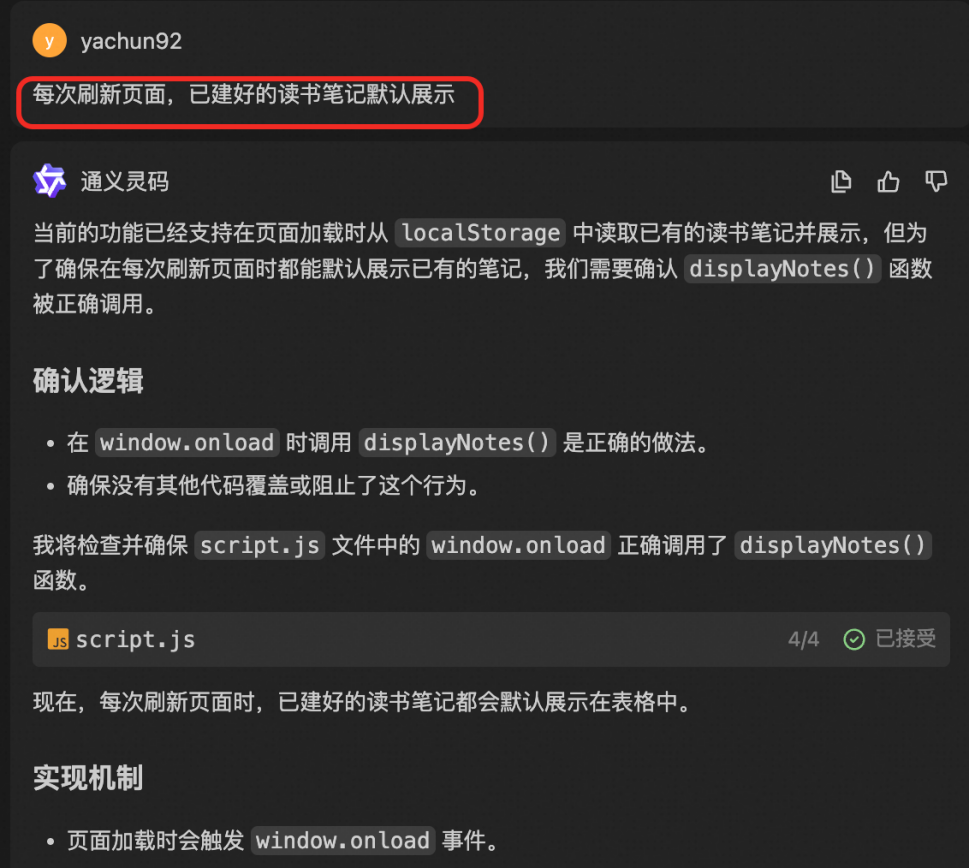Click the 确认逻辑 heading
The image size is (969, 868).
tap(88, 381)
